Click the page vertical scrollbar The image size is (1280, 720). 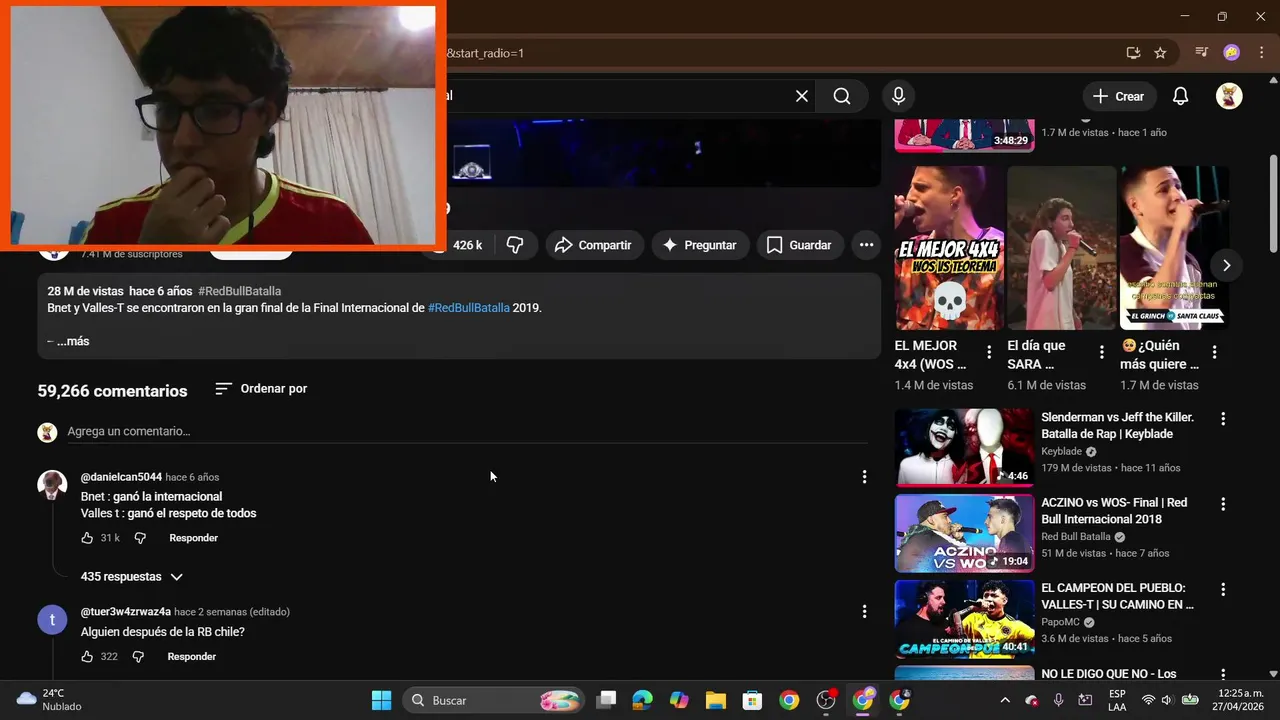[1273, 203]
